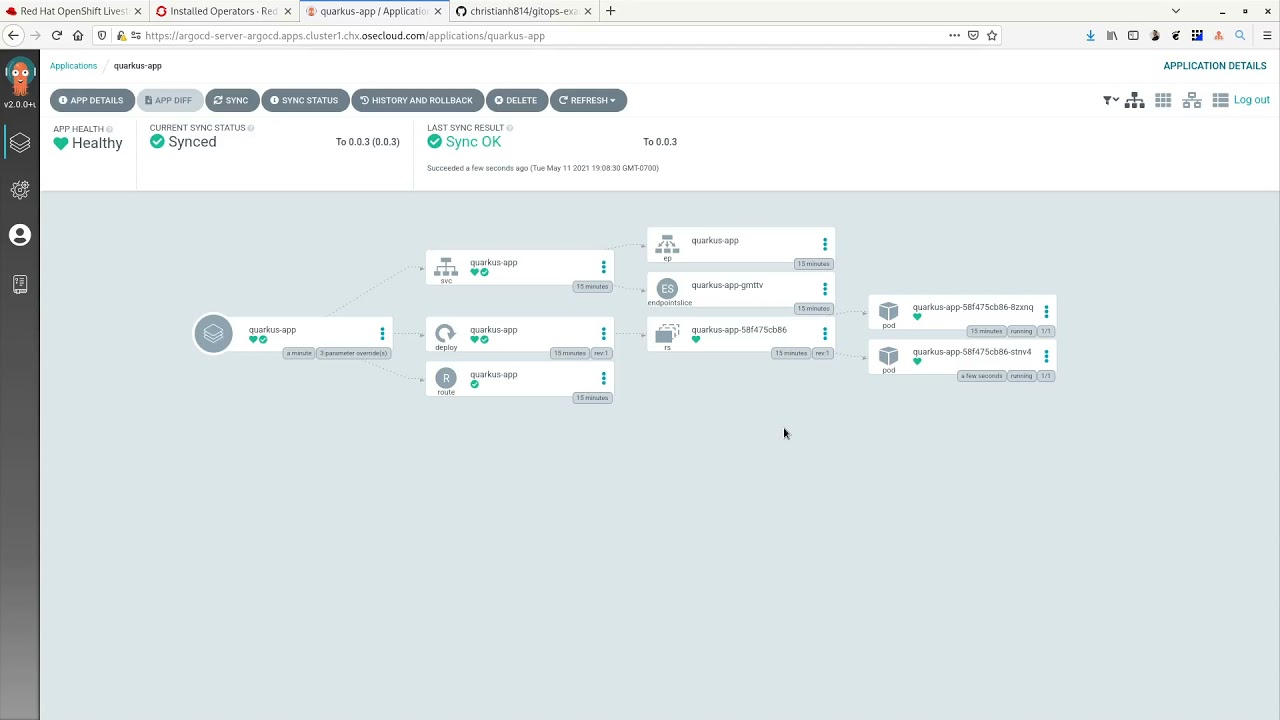
Task: Reload the page in browser
Action: (56, 36)
